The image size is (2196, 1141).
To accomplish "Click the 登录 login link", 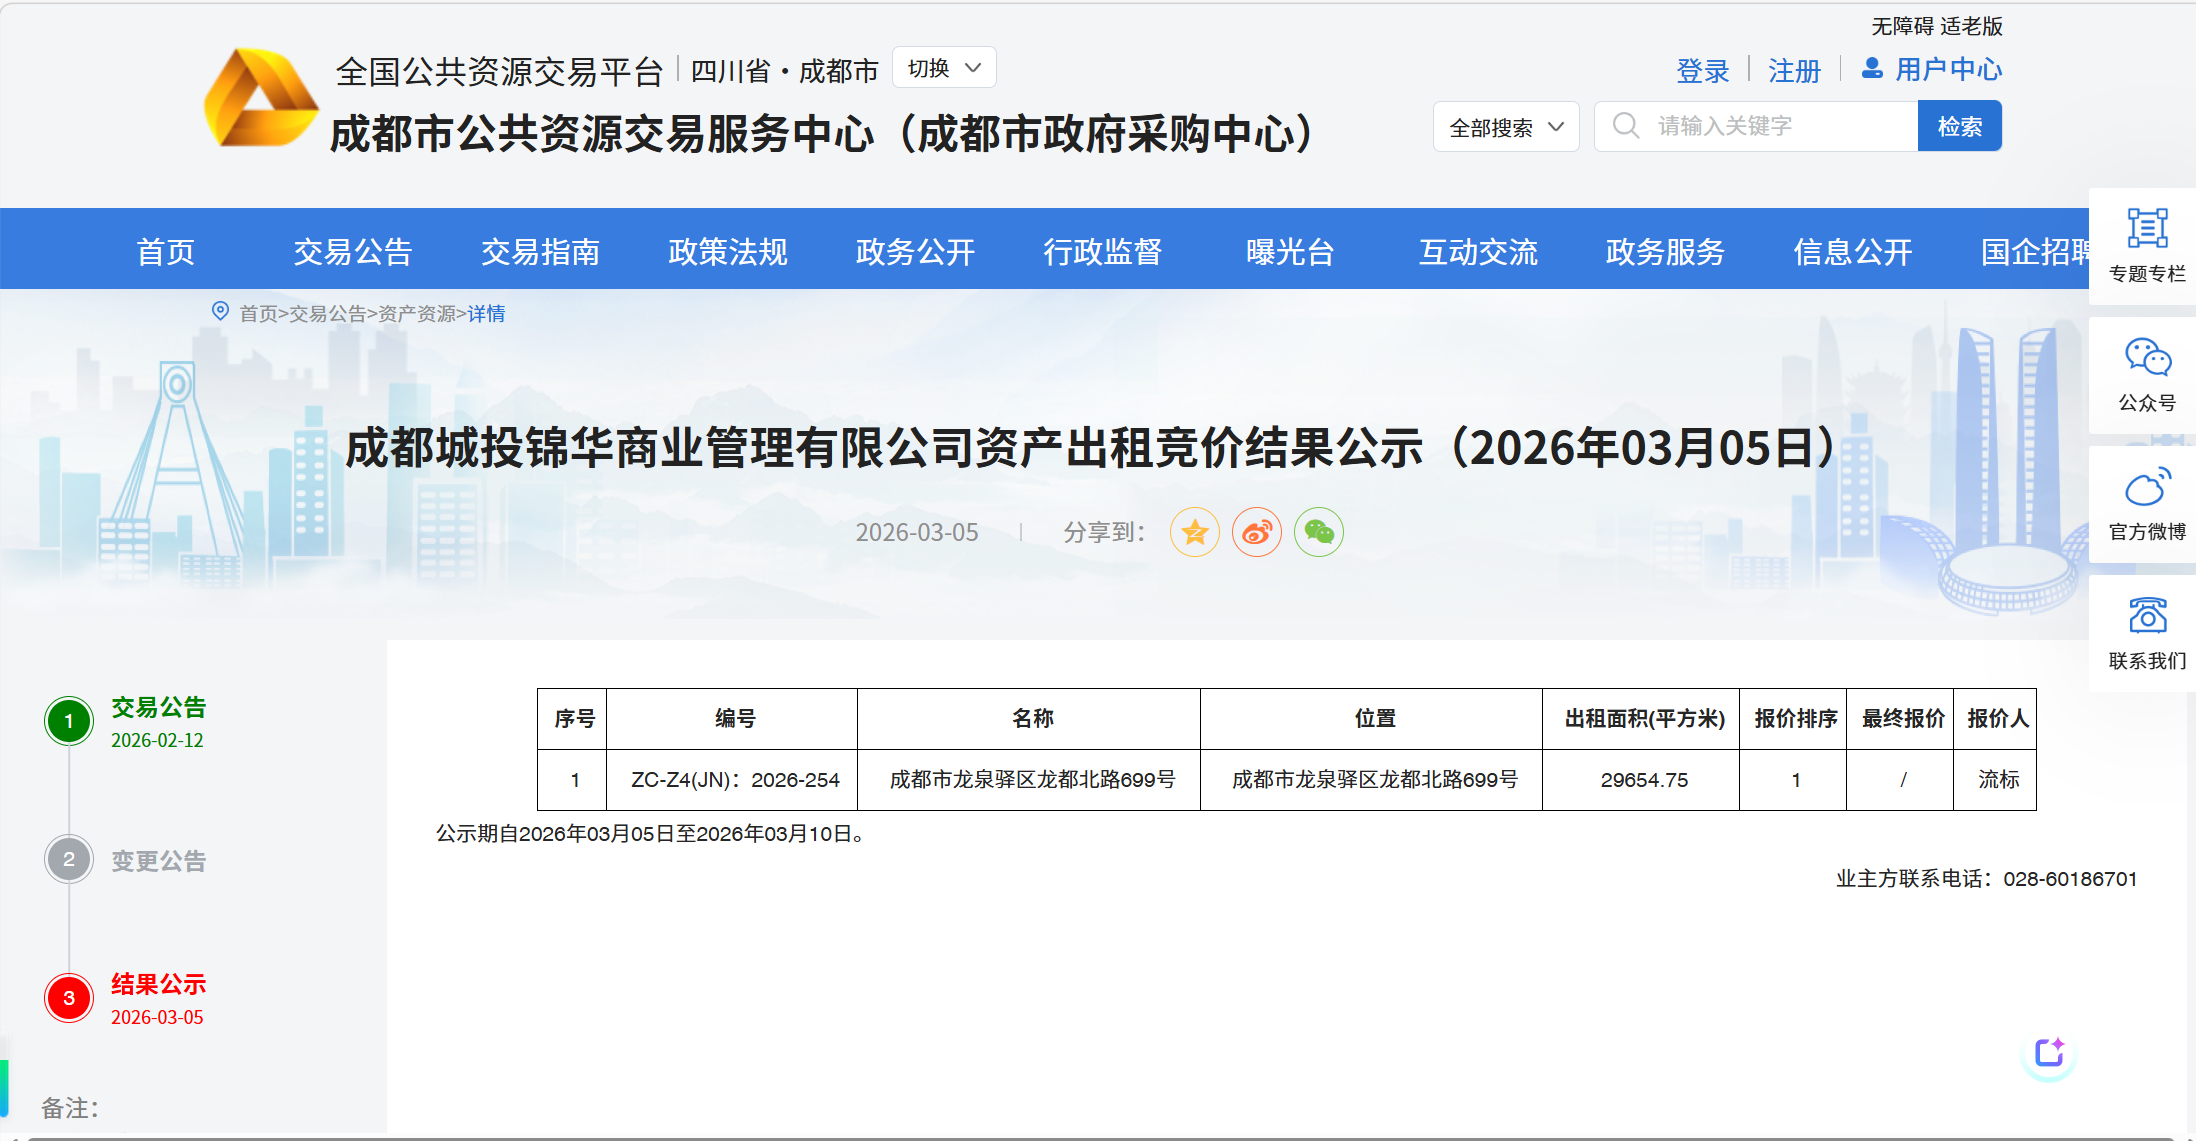I will (x=1702, y=71).
